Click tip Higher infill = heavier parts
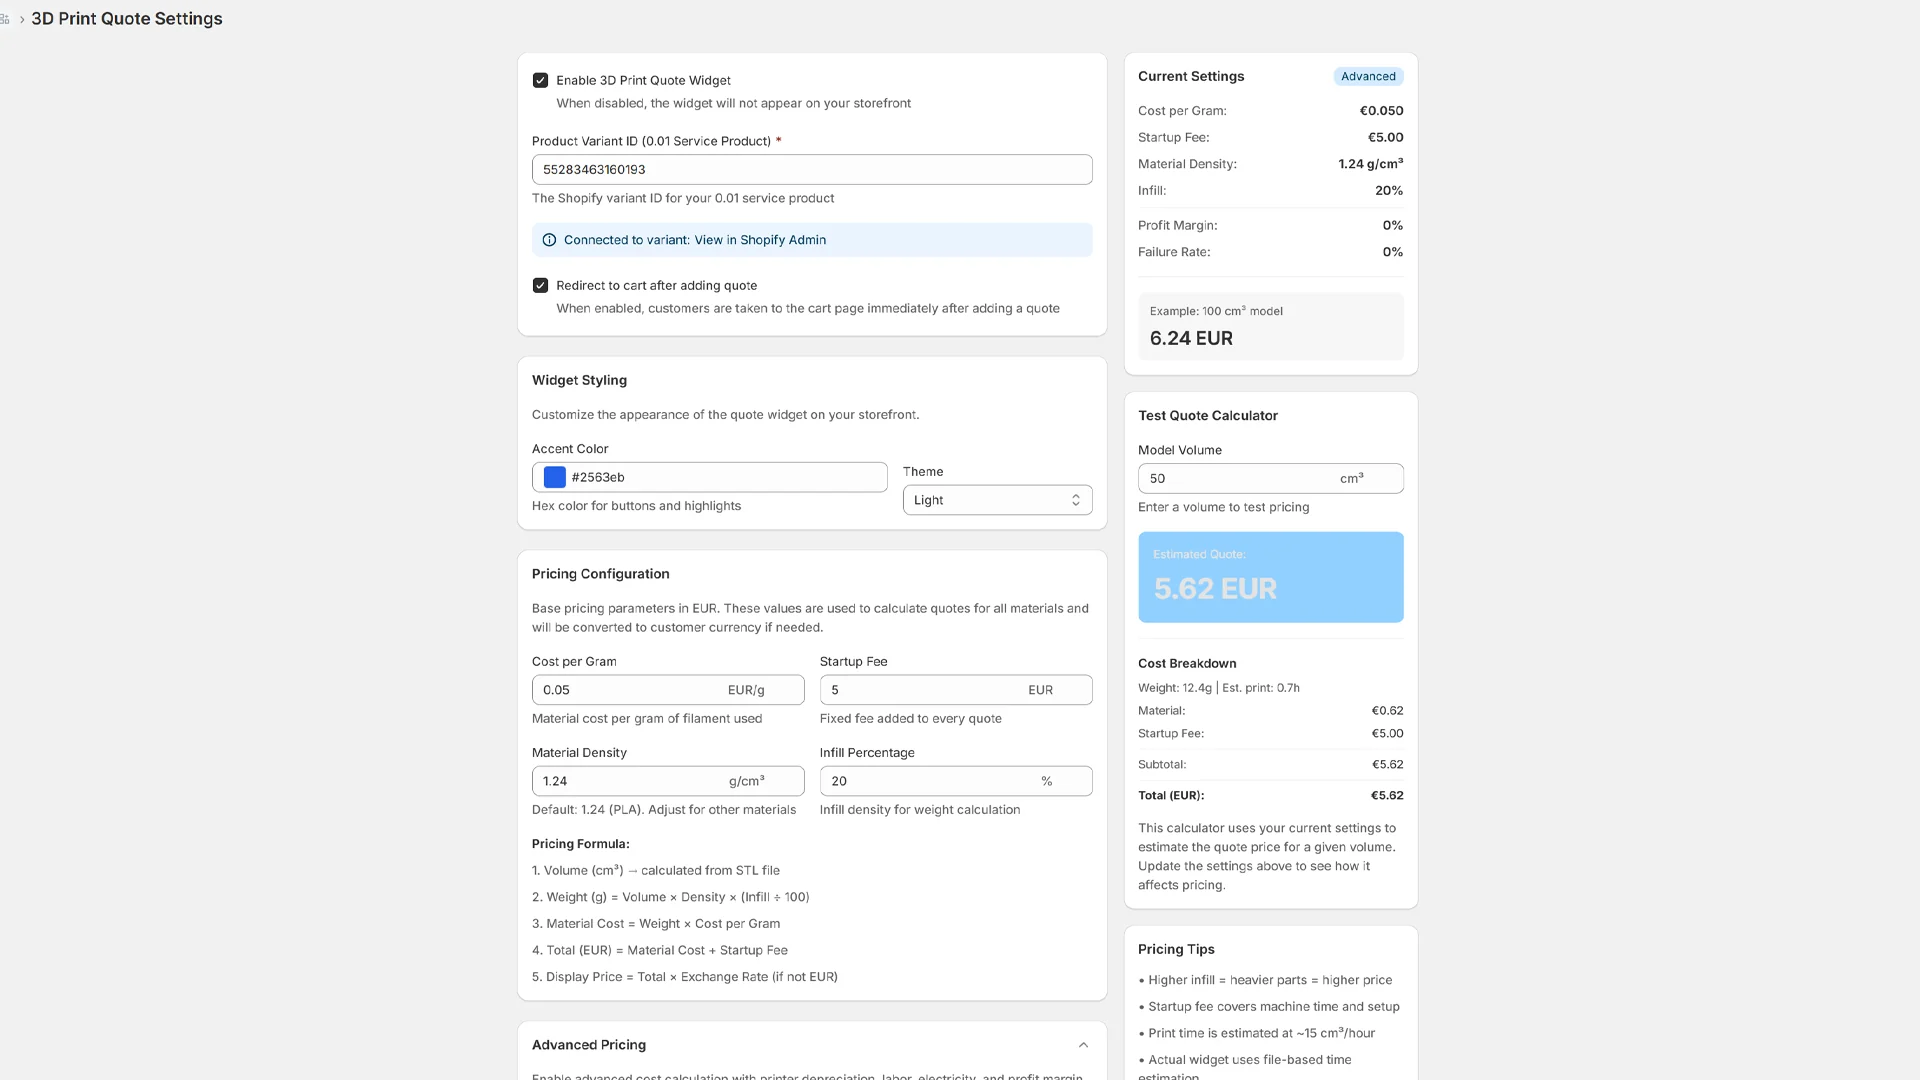The width and height of the screenshot is (1920, 1080). click(x=1265, y=980)
